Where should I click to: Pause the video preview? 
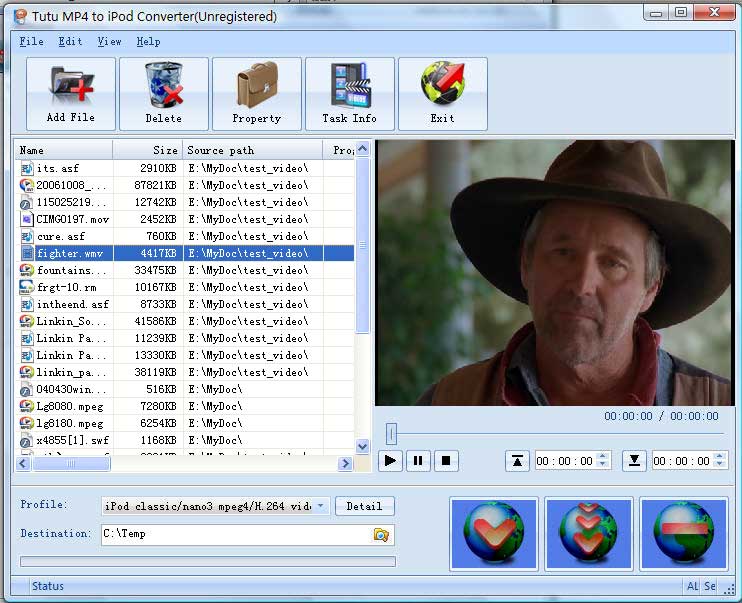tap(418, 461)
